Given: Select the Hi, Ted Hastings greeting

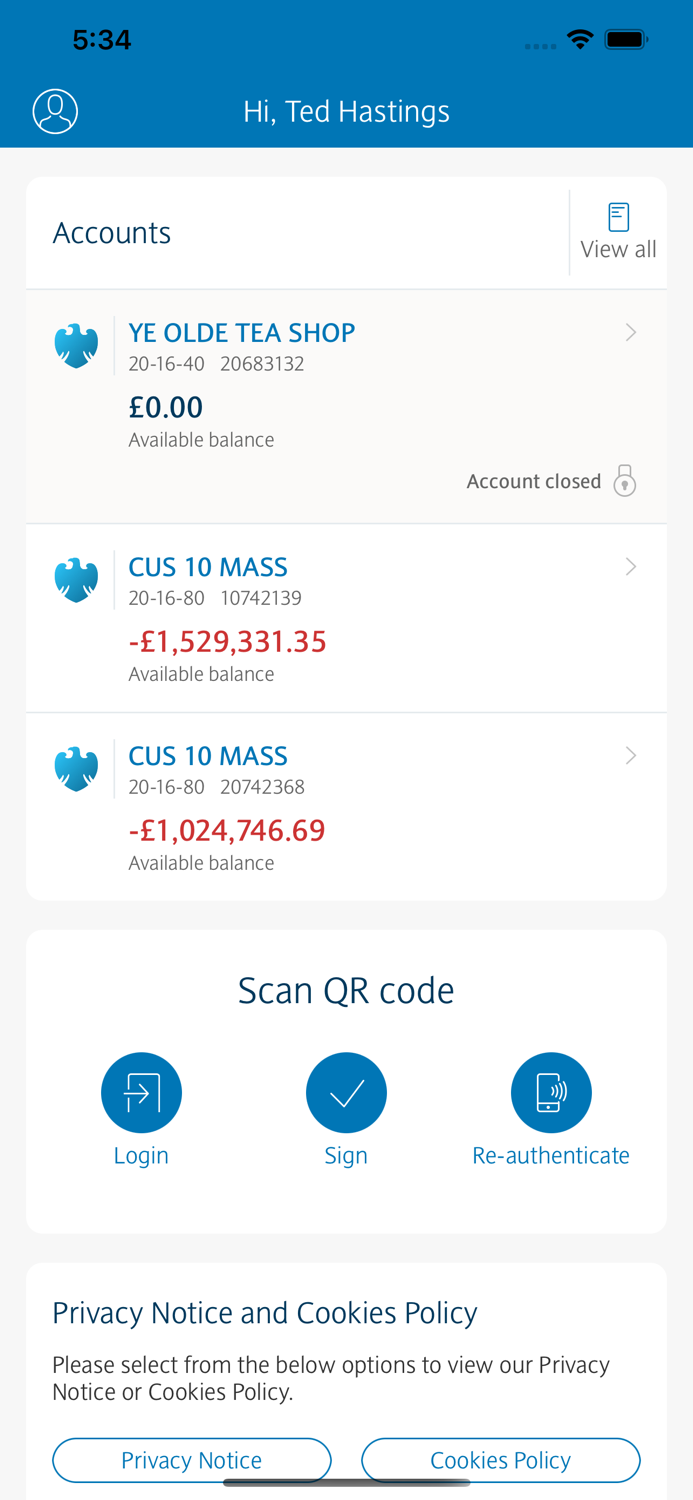Looking at the screenshot, I should pos(346,111).
